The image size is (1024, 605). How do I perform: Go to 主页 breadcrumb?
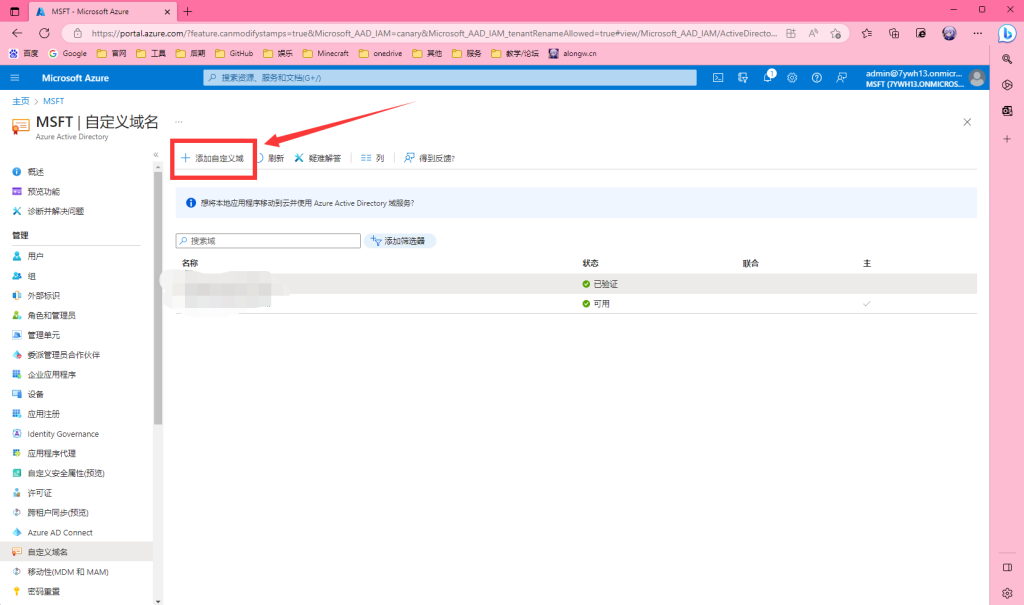pos(21,101)
